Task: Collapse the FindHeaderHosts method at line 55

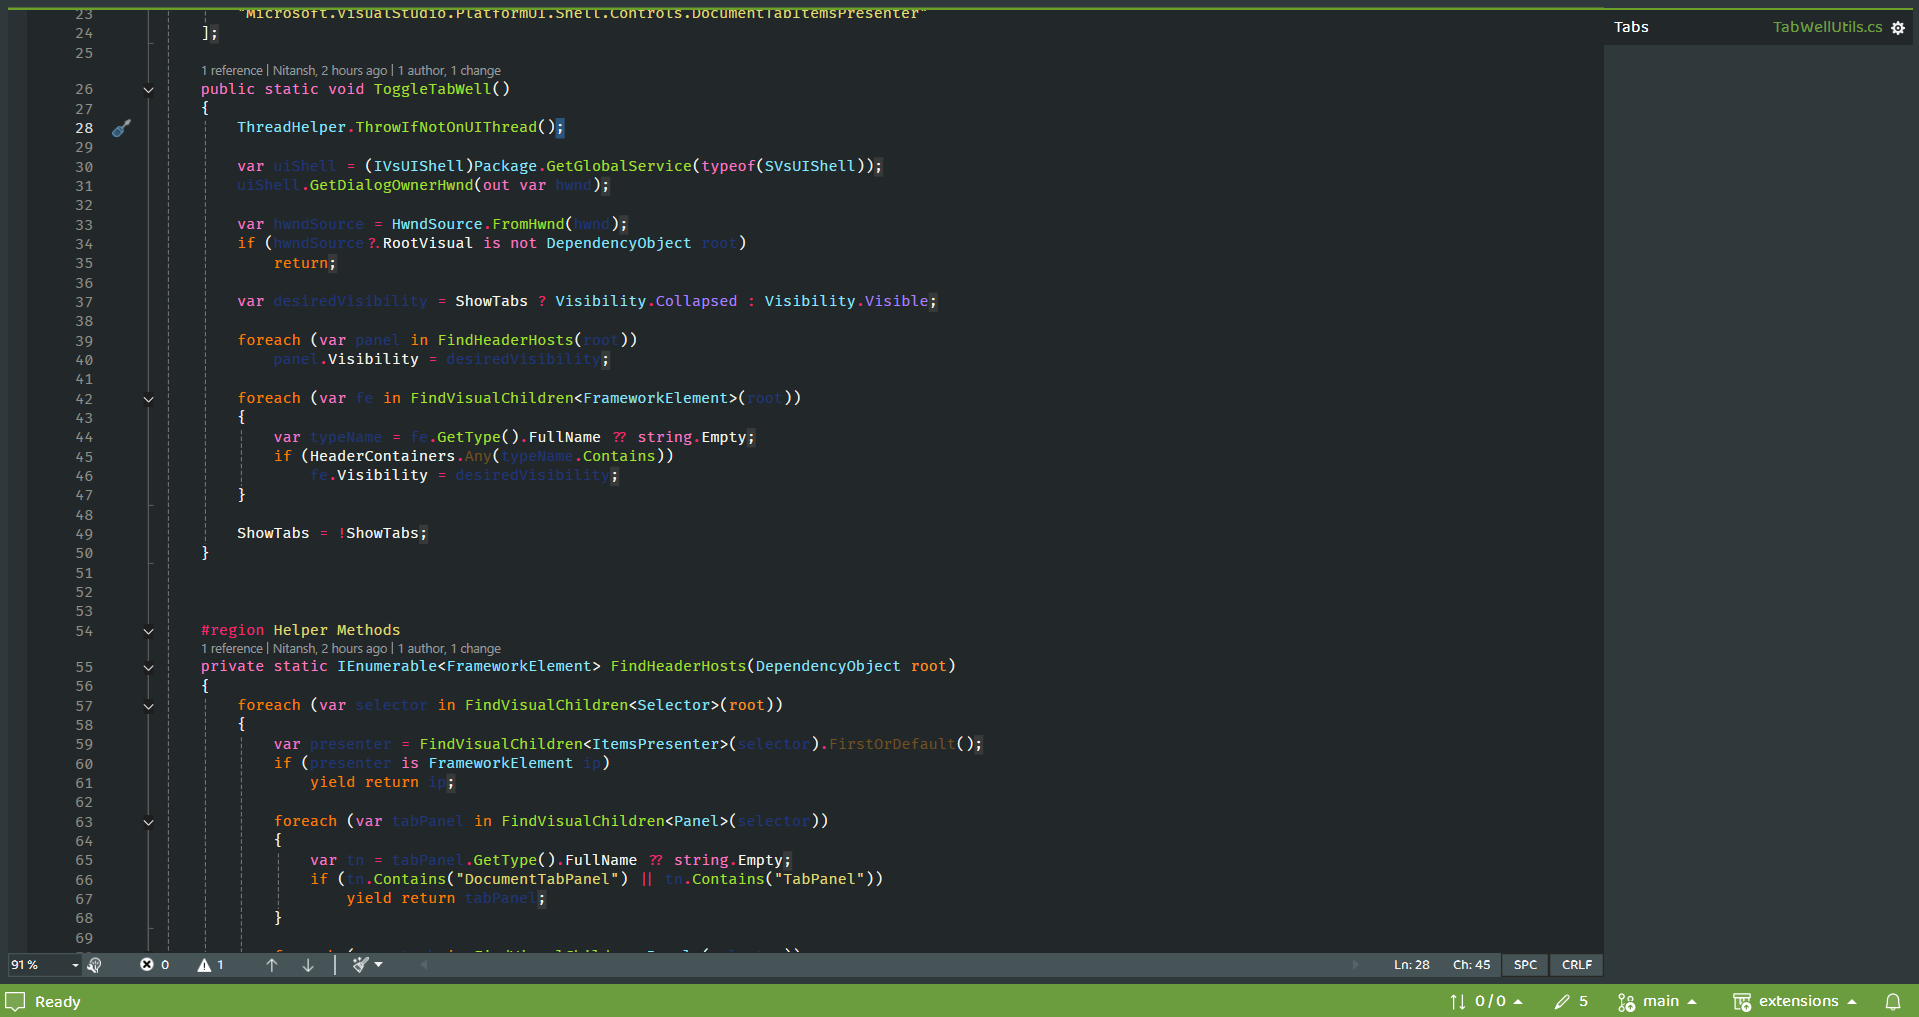Action: [148, 667]
